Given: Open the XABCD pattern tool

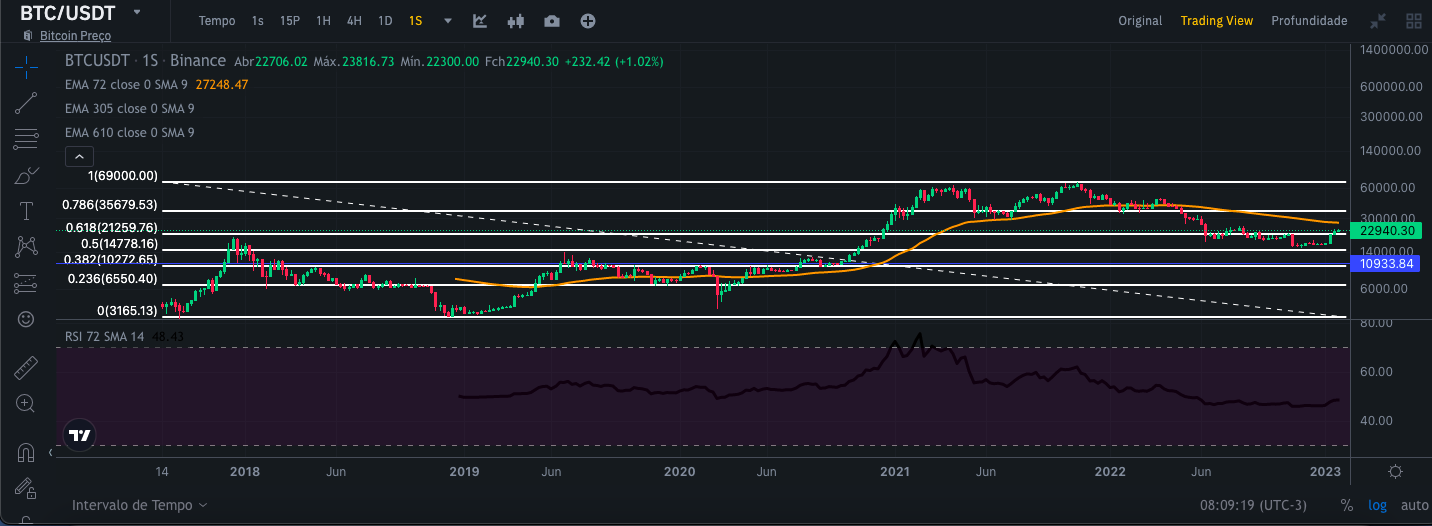Looking at the screenshot, I should pos(26,246).
